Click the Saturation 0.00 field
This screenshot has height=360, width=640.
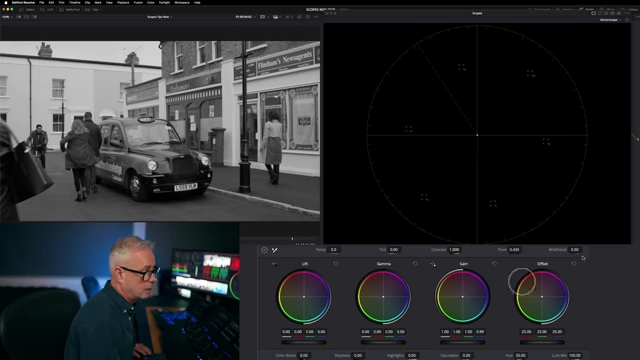466,356
